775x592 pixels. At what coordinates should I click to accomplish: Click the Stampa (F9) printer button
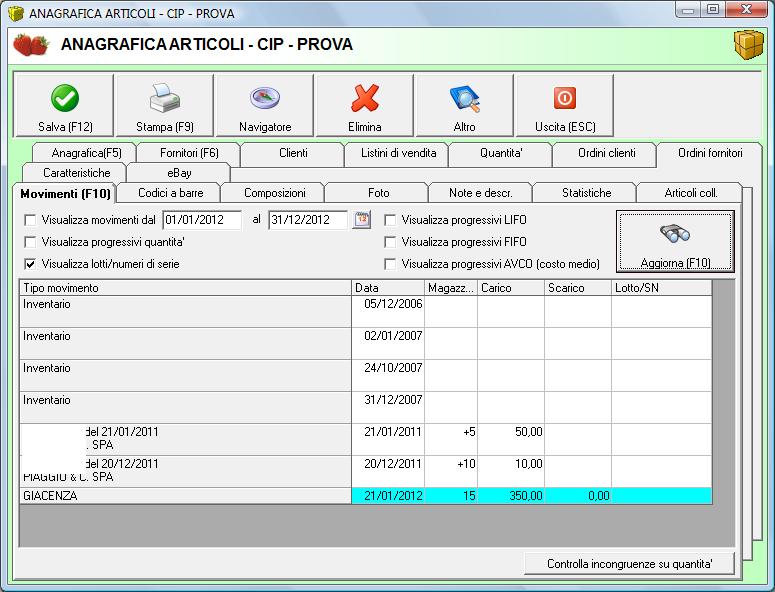[x=165, y=105]
